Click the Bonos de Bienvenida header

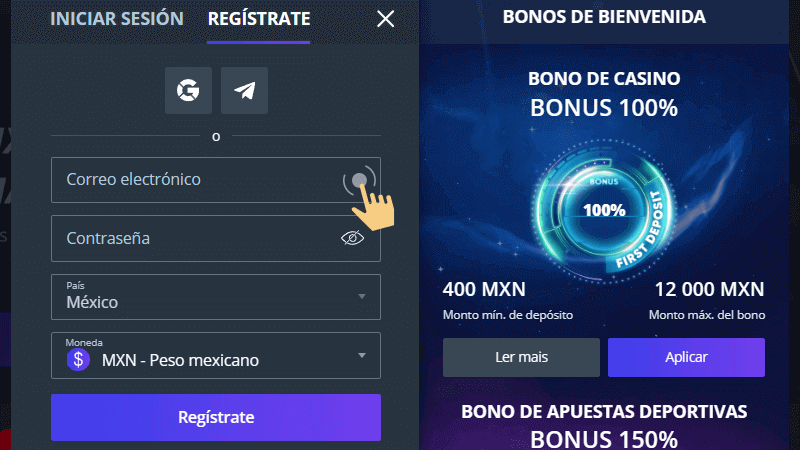click(x=604, y=17)
